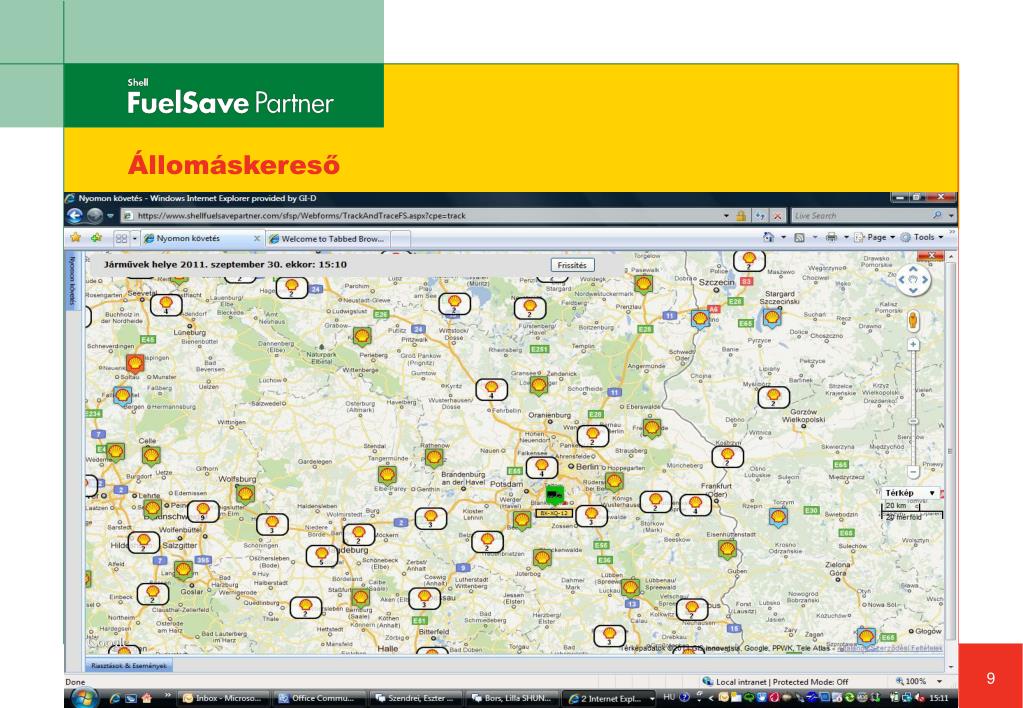1023x708 pixels.
Task: Open the Quick Tabs grid view
Action: 121,238
